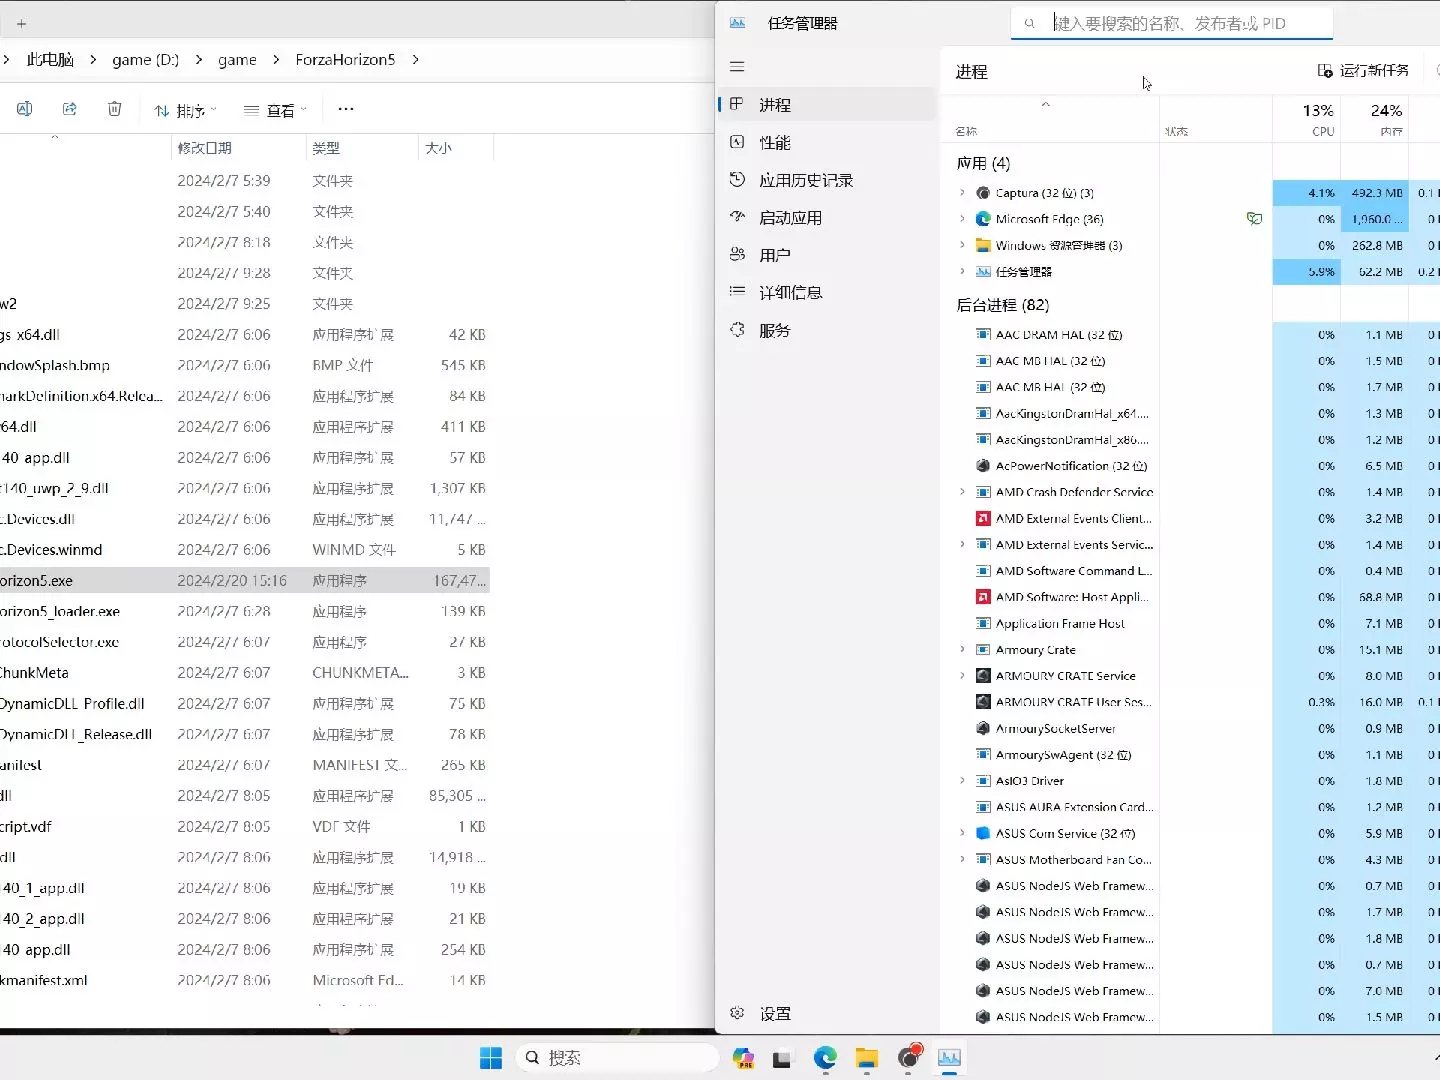Viewport: 1440px width, 1080px height.
Task: Click the taskbar 搜索 box
Action: 618,1058
